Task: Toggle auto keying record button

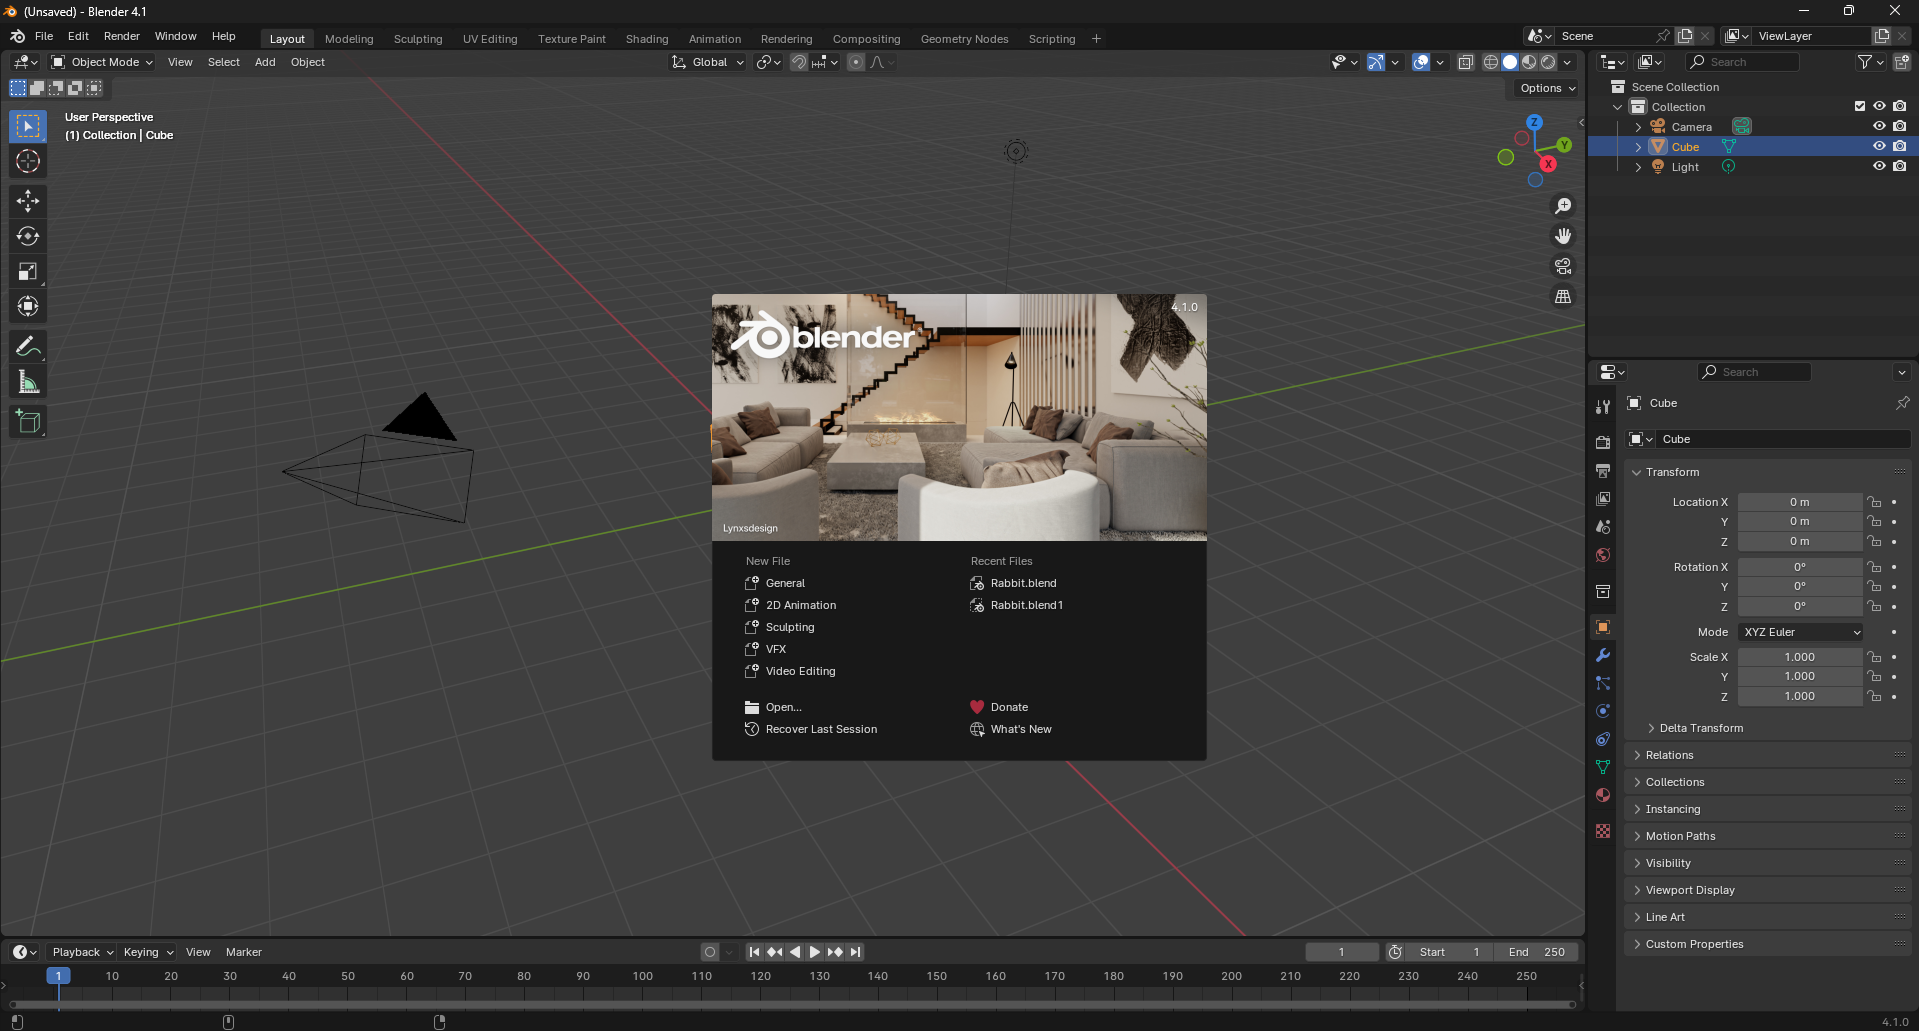Action: click(709, 952)
